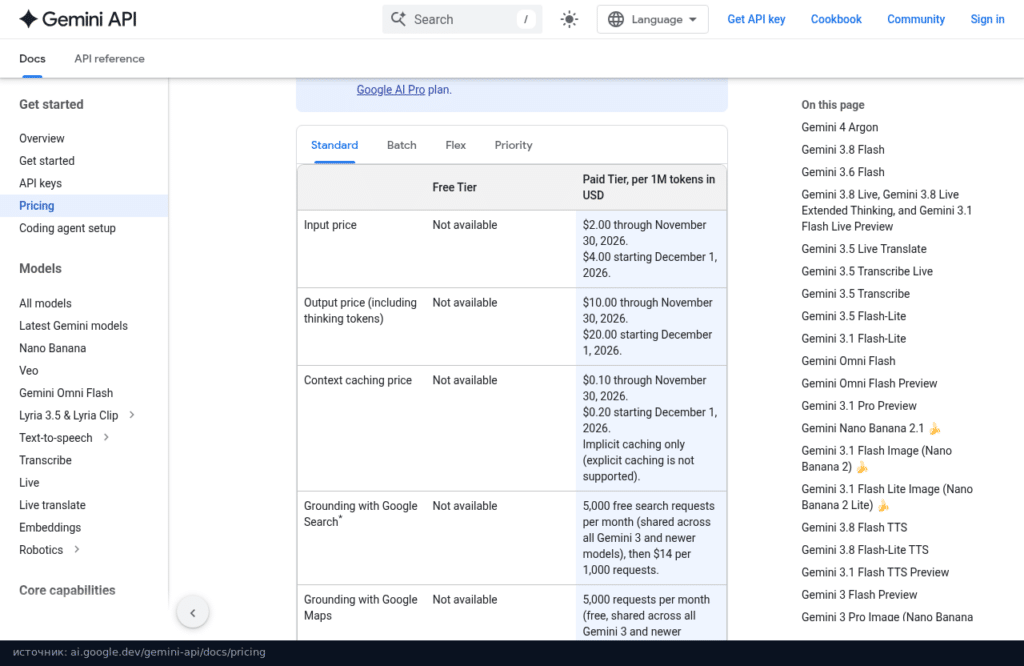Image resolution: width=1024 pixels, height=666 pixels.
Task: Open Embeddings in the sidebar
Action: [50, 528]
